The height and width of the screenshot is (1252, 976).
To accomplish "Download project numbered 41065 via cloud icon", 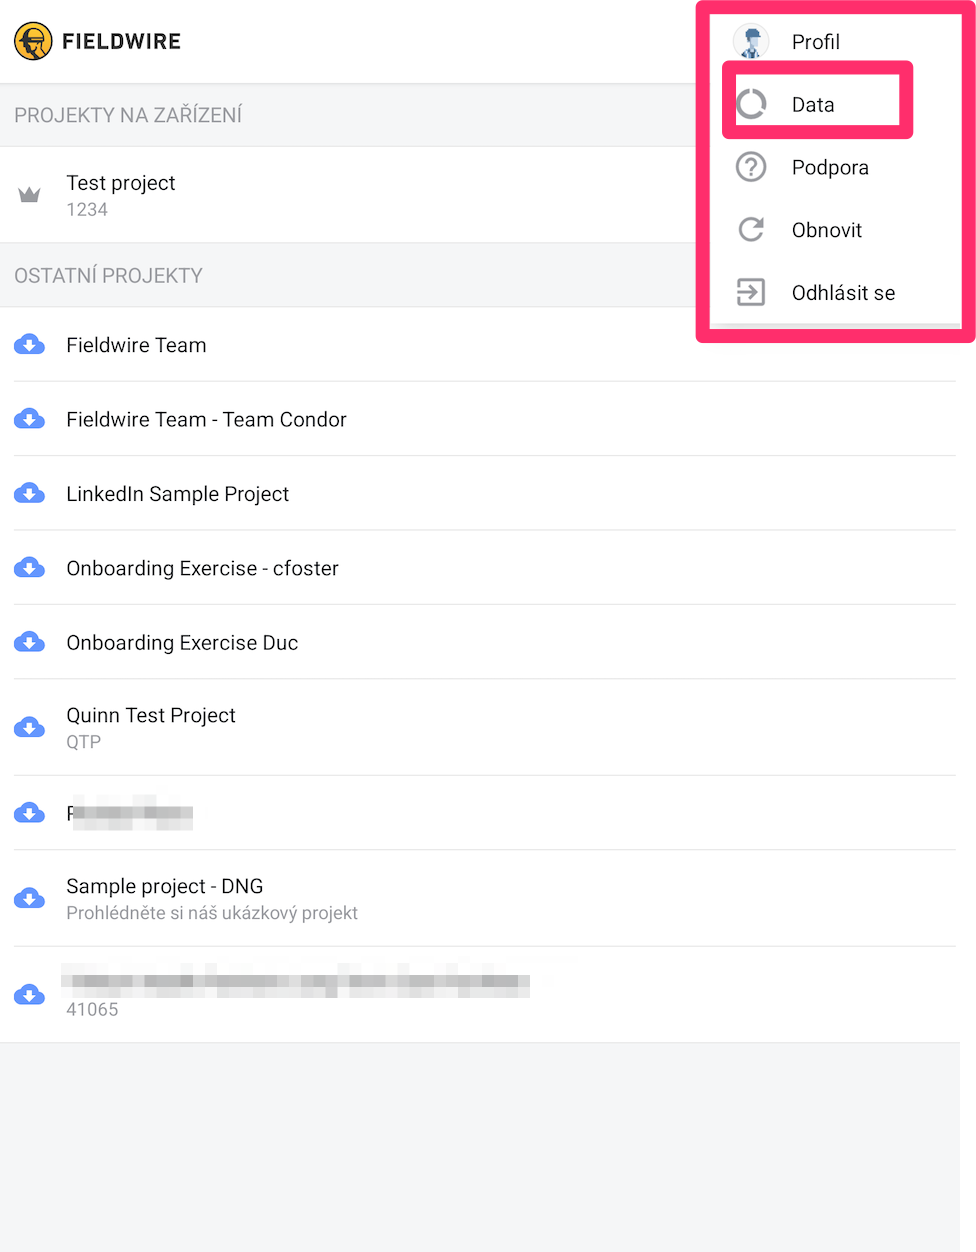I will coord(29,995).
